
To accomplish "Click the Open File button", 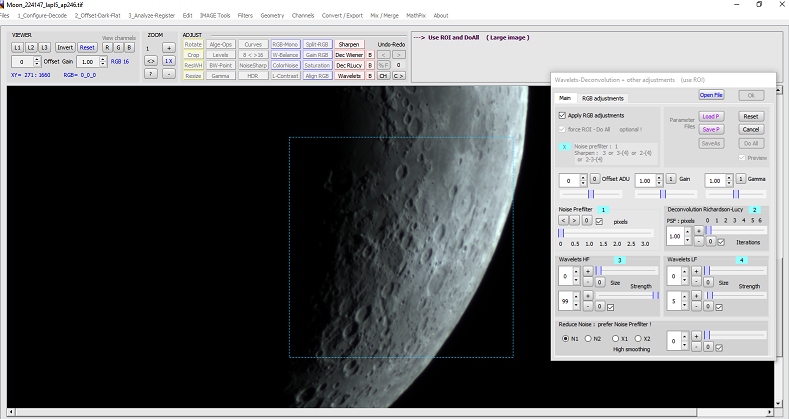I will click(711, 95).
